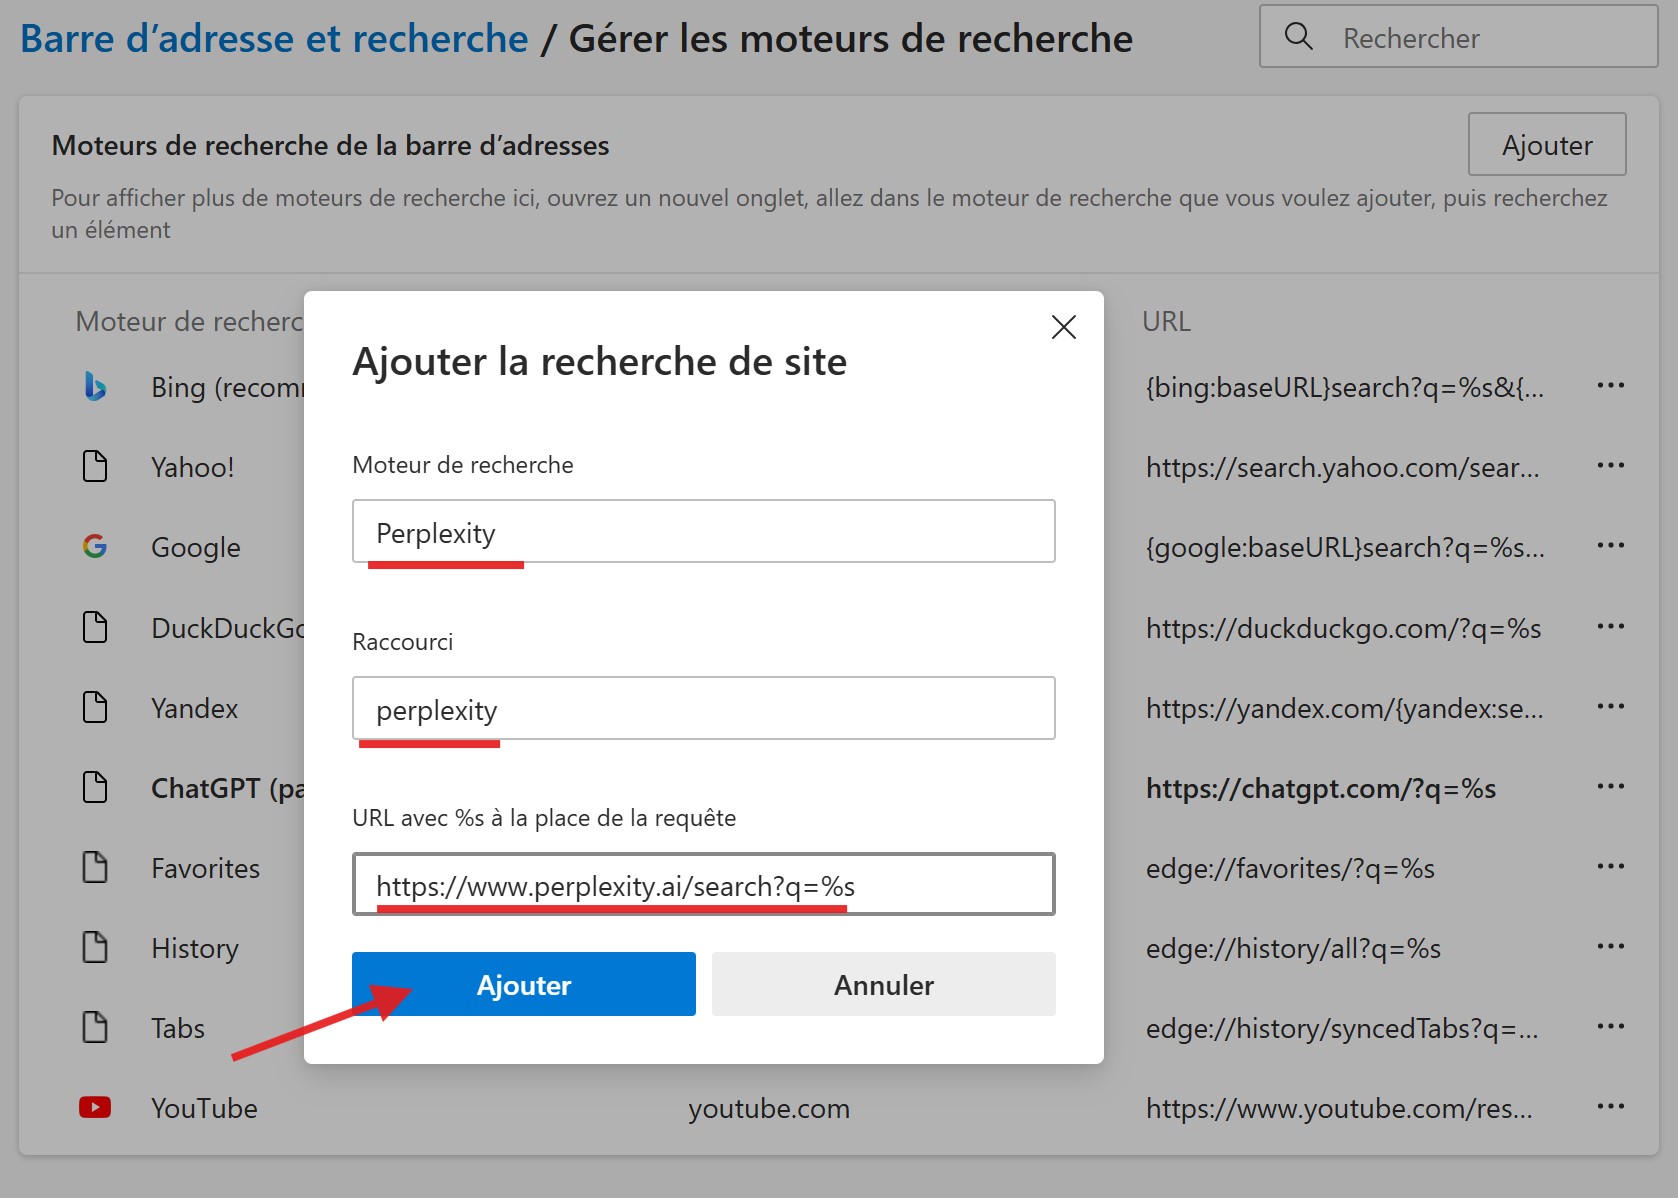Select the History engine name

(195, 948)
